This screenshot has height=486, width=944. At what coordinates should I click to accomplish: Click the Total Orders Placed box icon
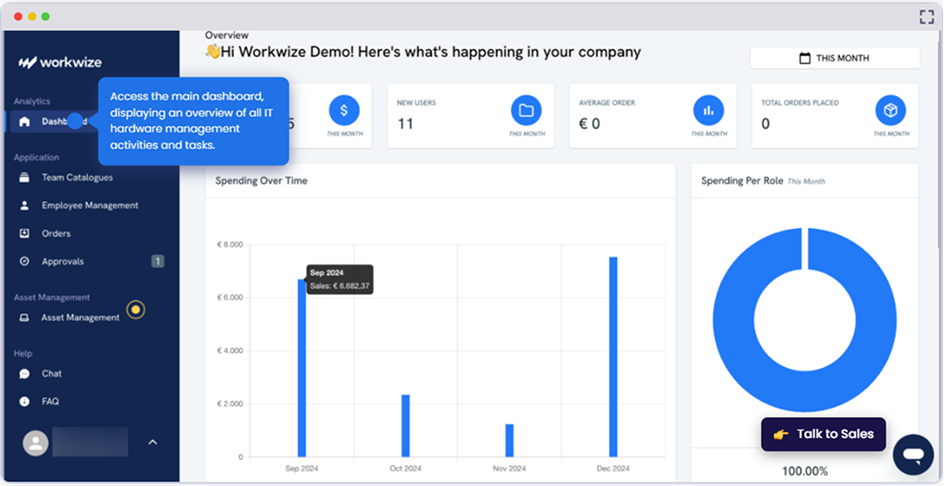[x=890, y=110]
